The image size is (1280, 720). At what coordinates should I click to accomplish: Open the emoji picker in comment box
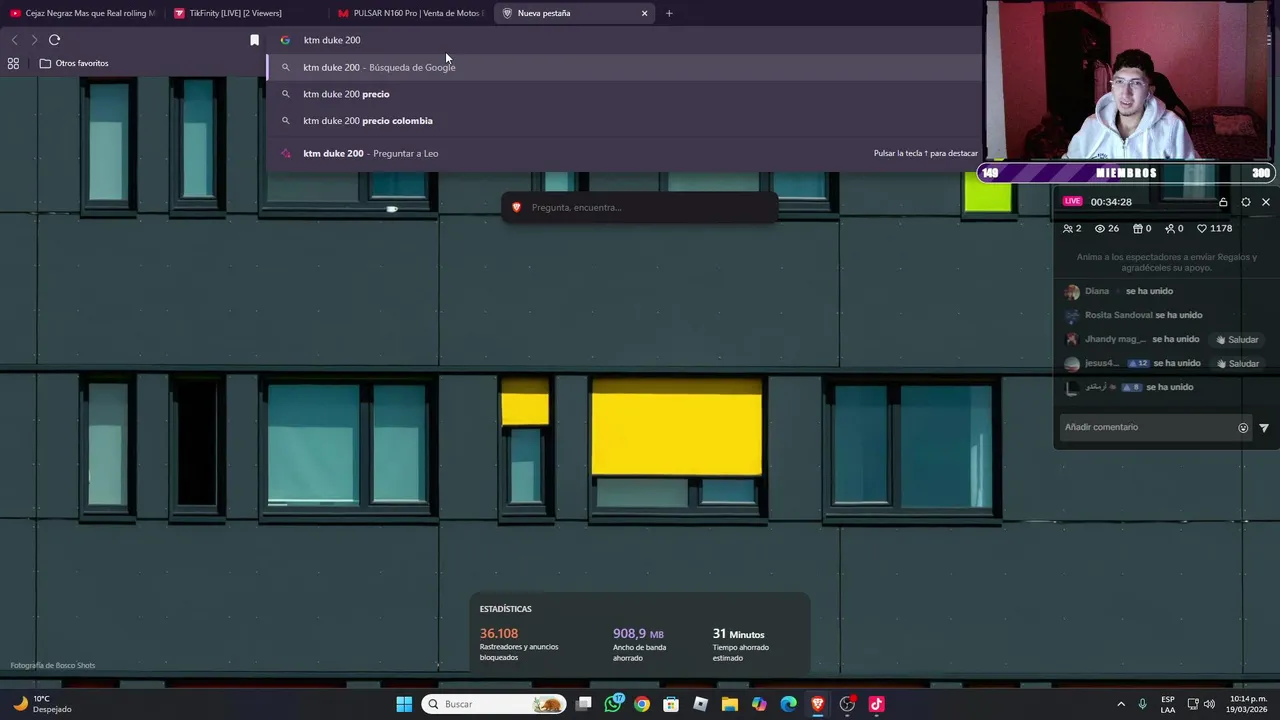pos(1243,428)
